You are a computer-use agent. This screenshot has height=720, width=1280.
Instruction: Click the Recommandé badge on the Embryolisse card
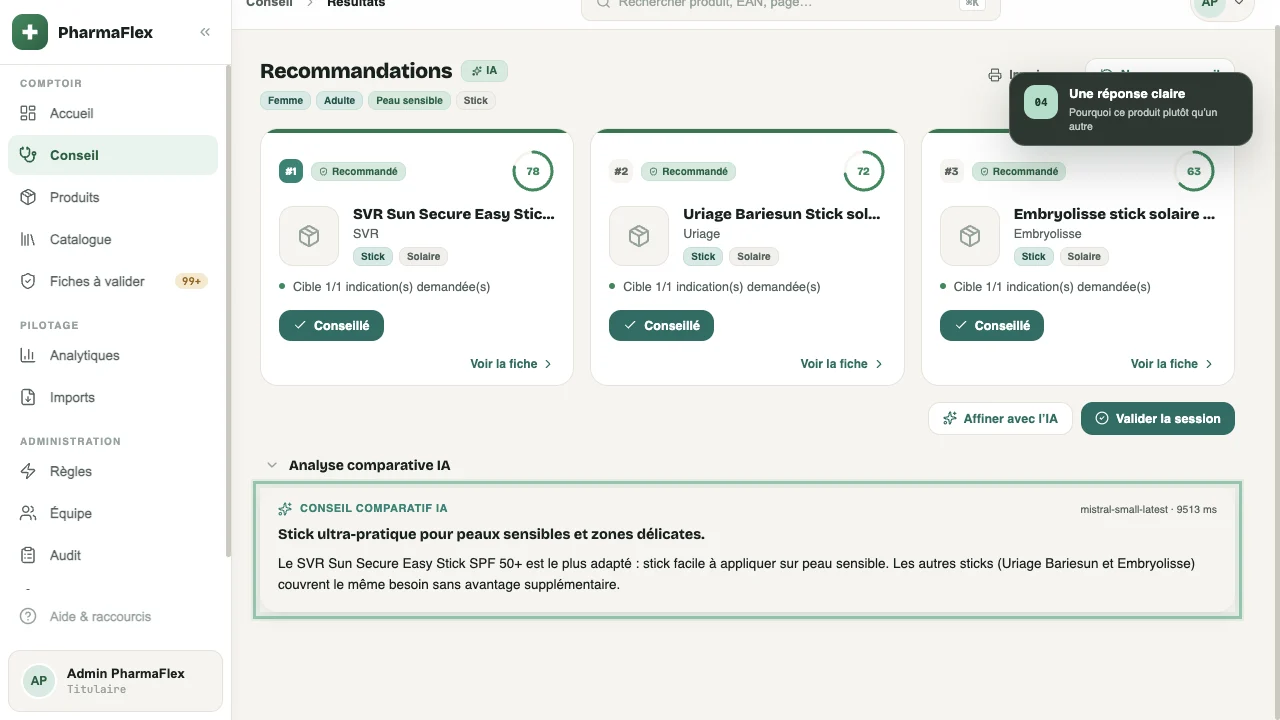click(x=1018, y=171)
